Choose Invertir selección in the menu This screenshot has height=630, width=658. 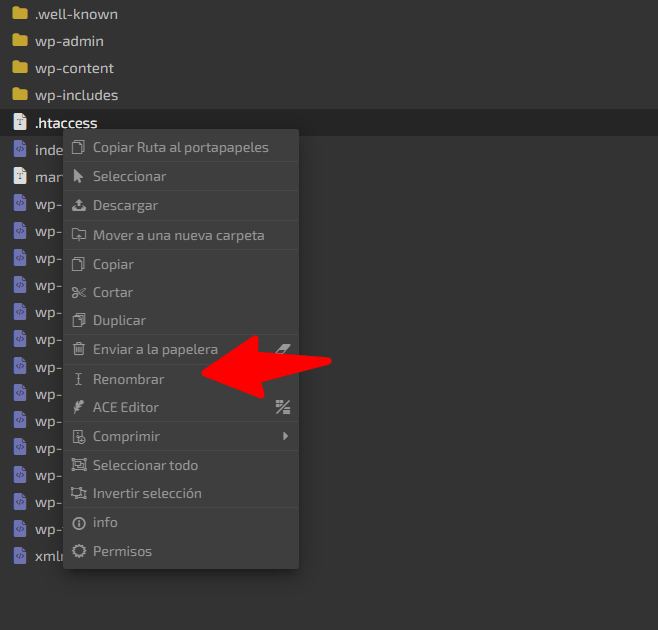(181, 494)
